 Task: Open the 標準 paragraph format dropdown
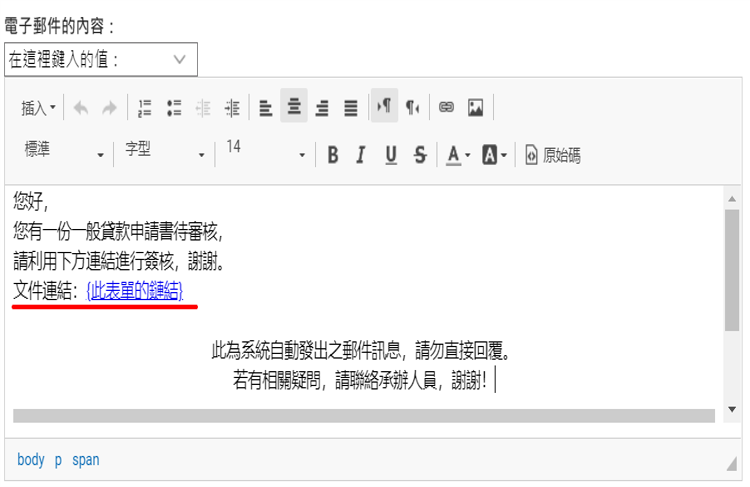pyautogui.click(x=64, y=152)
